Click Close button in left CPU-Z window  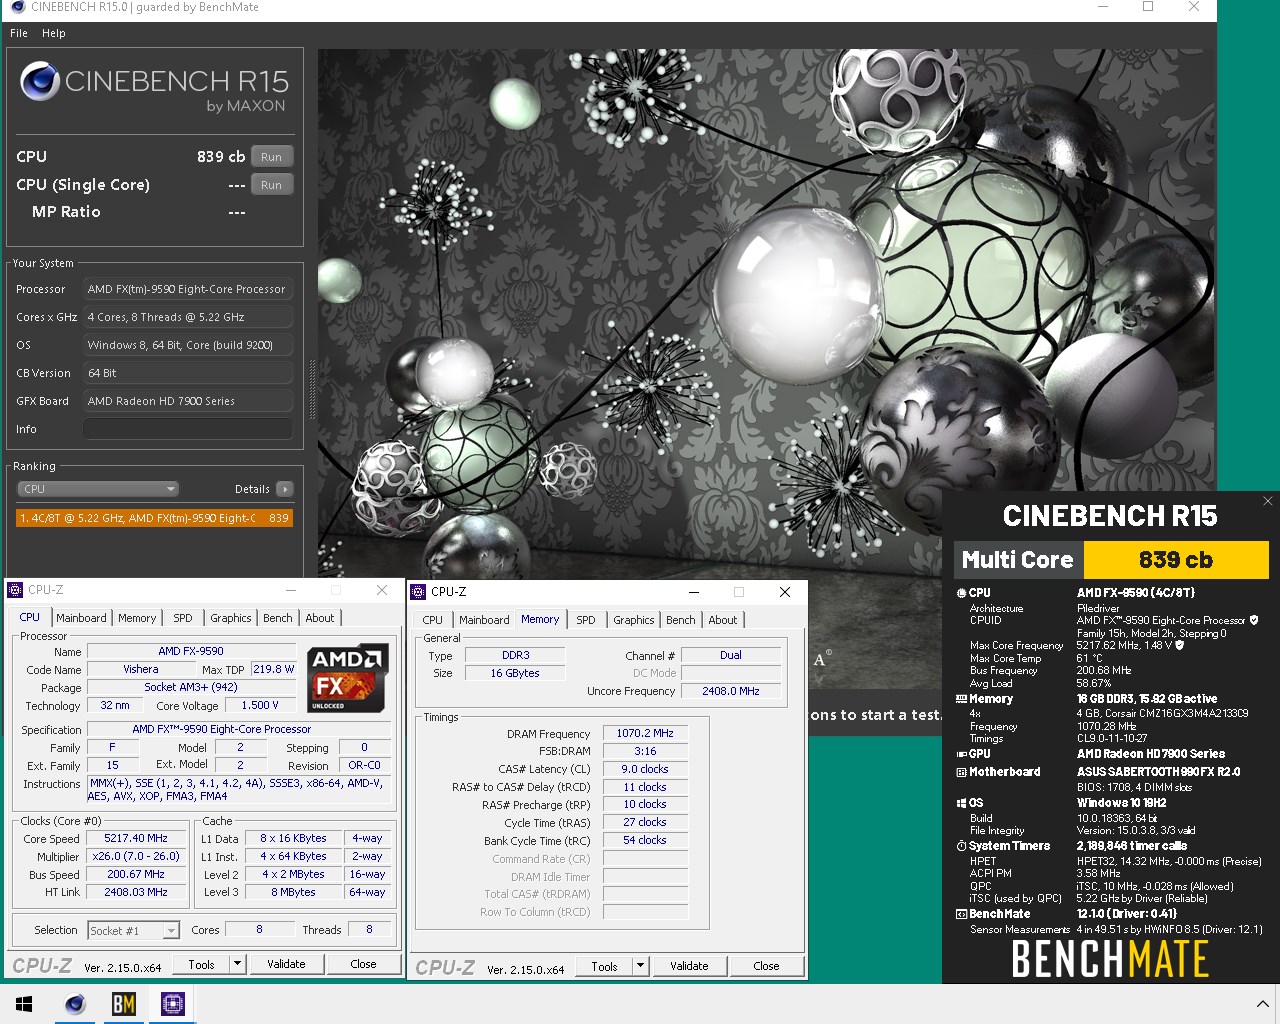(x=363, y=964)
